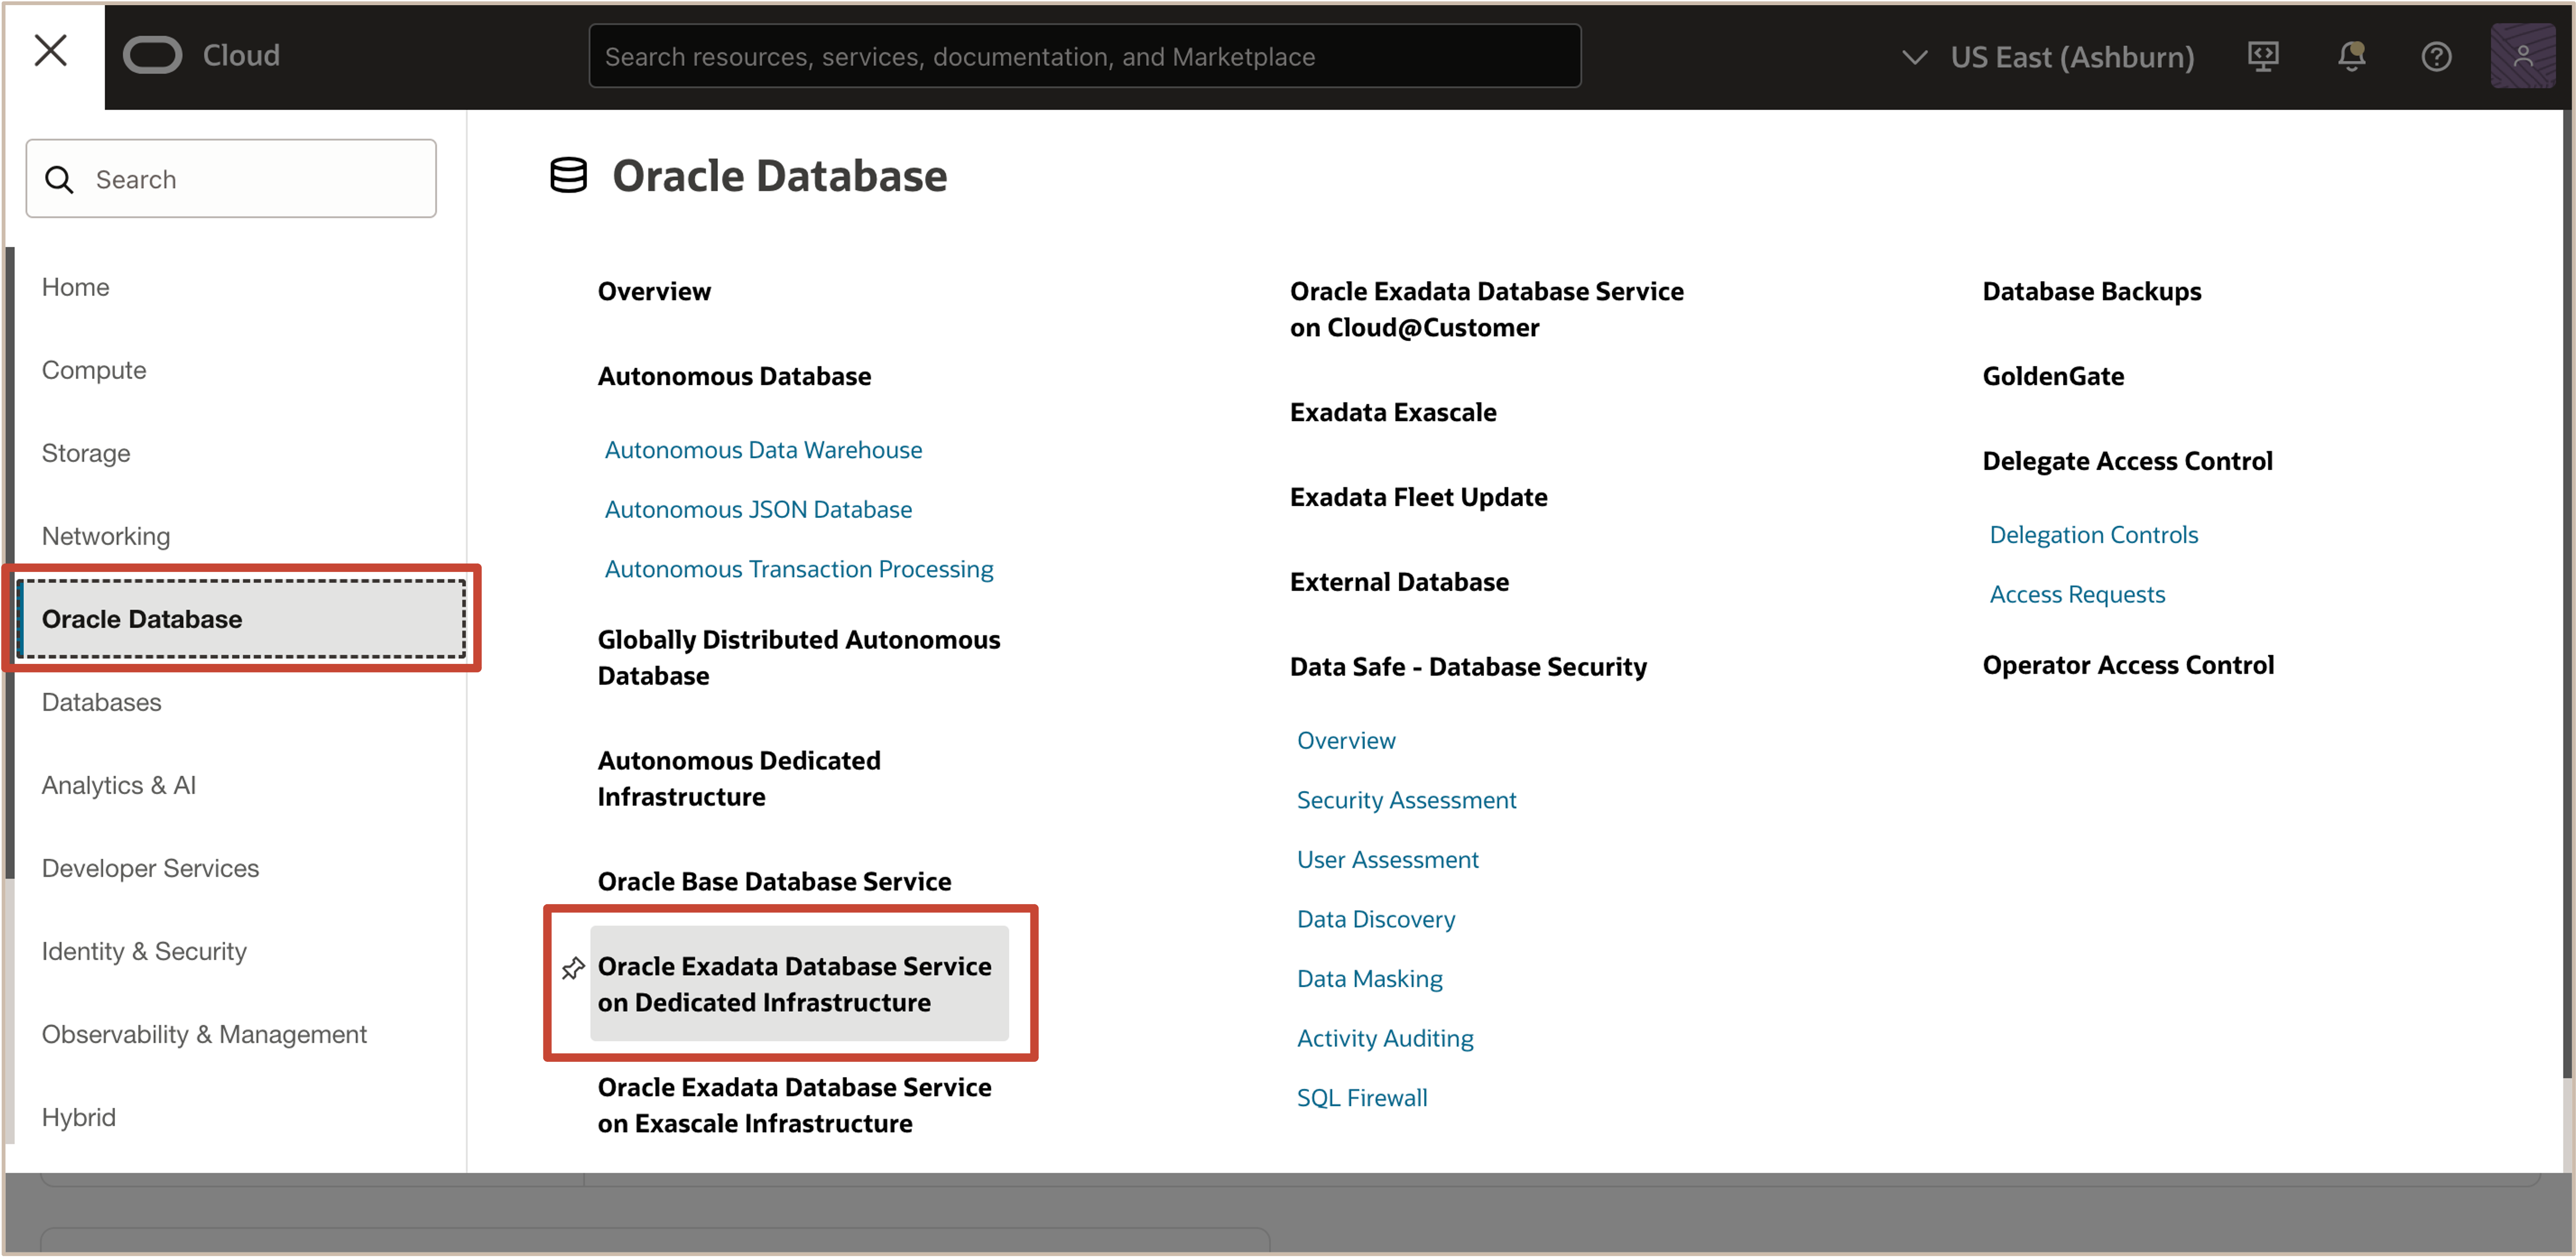The width and height of the screenshot is (2576, 1258).
Task: Select Compute in the navigation menu
Action: [x=94, y=370]
